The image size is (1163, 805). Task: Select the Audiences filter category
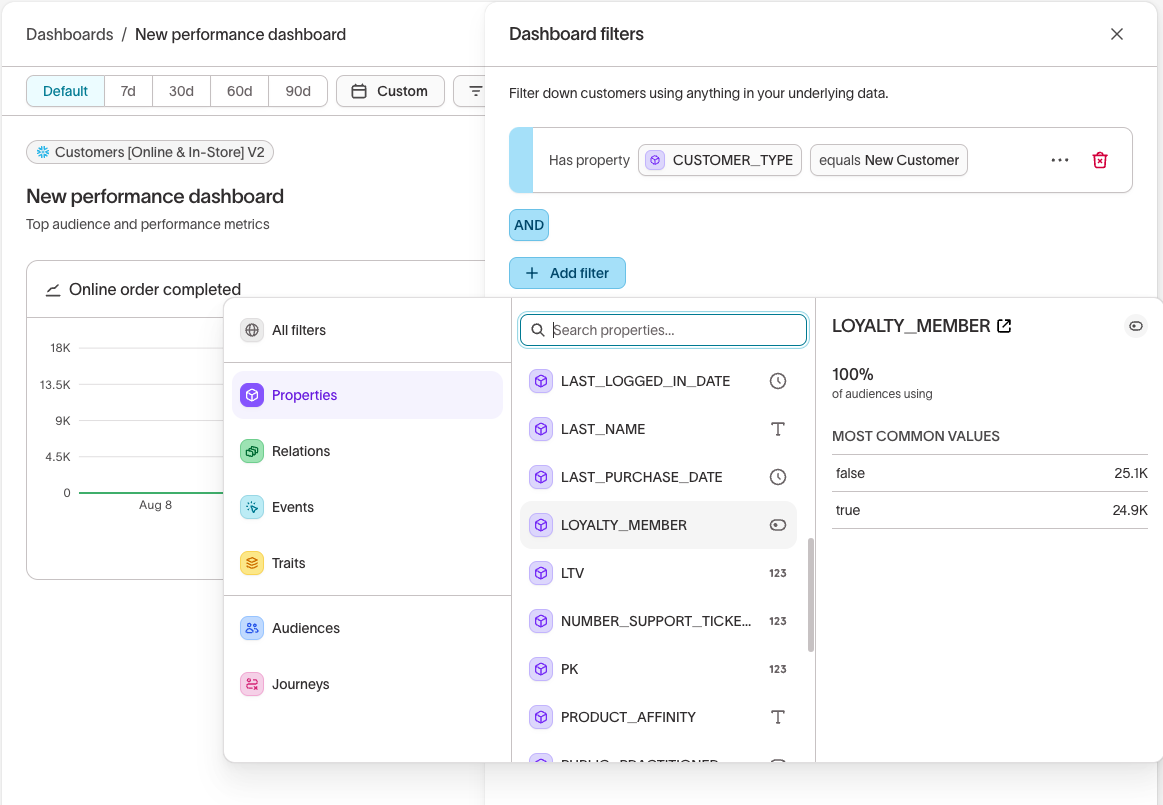click(305, 628)
